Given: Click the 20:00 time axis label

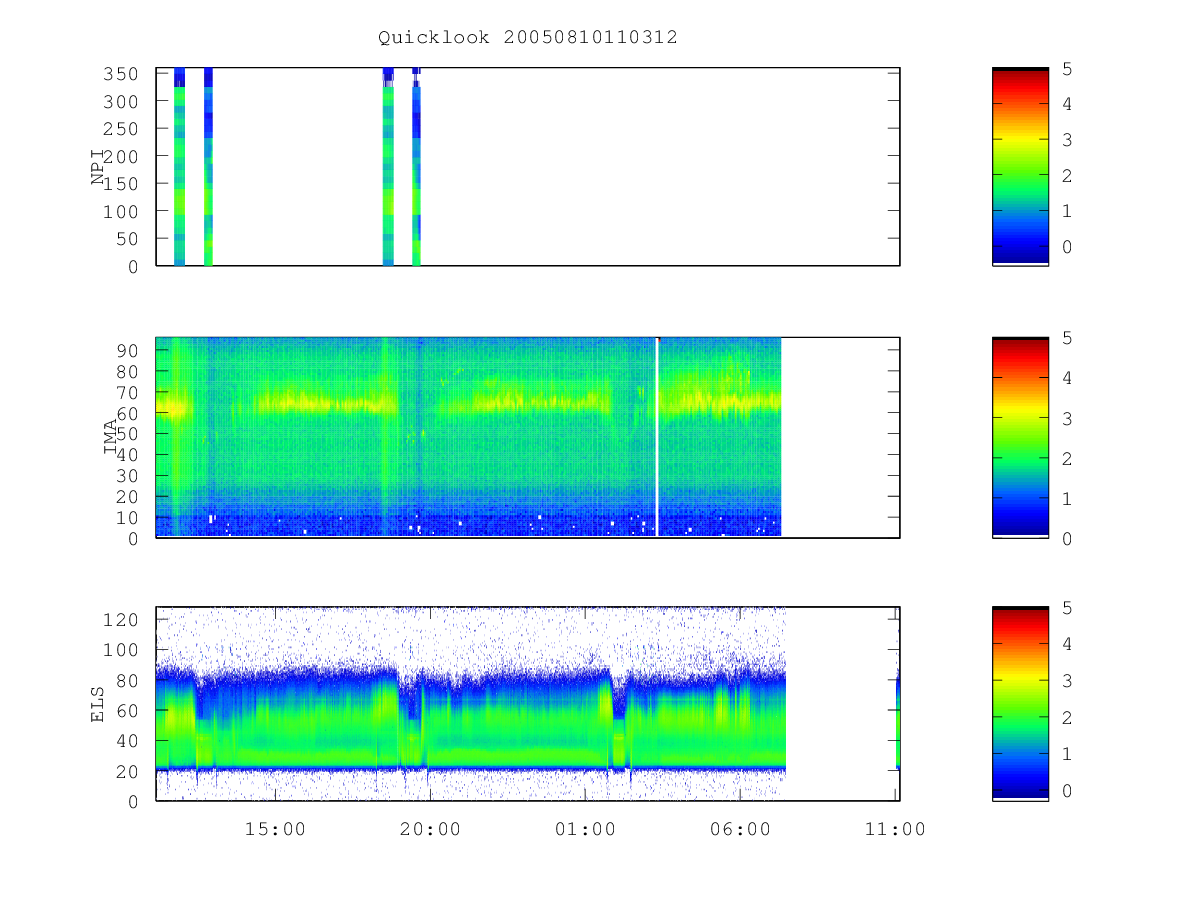Looking at the screenshot, I should point(430,829).
